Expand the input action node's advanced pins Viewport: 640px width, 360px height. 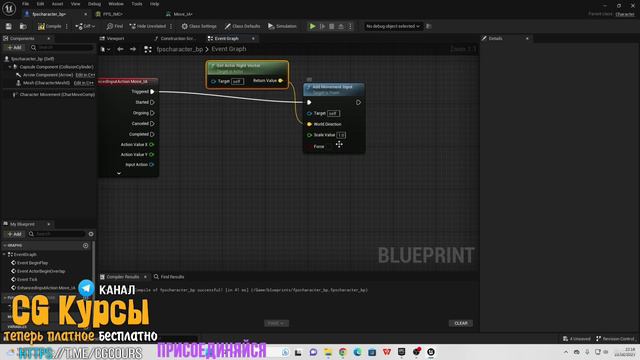click(x=119, y=173)
